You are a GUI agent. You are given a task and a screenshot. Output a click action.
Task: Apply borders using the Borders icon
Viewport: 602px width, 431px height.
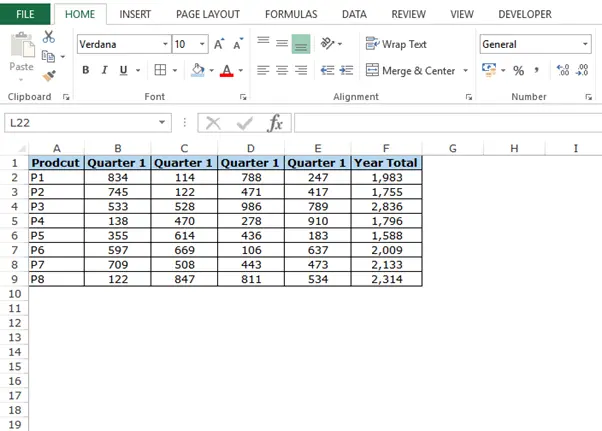[x=160, y=70]
